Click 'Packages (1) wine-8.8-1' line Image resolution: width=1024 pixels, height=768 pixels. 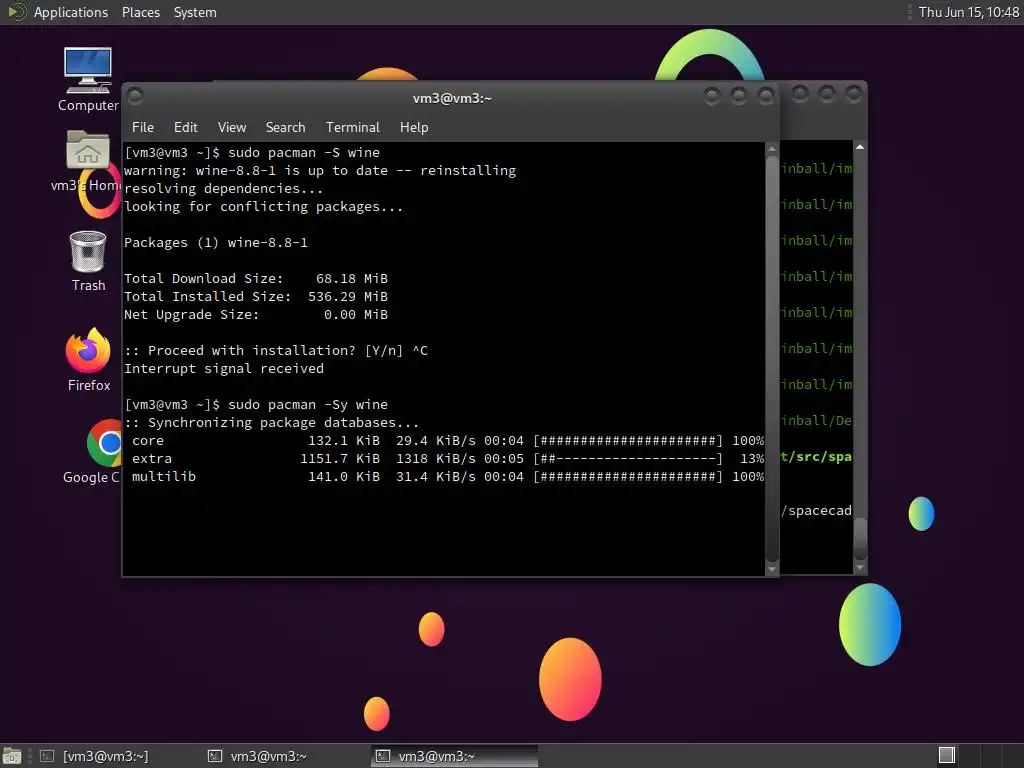click(216, 243)
